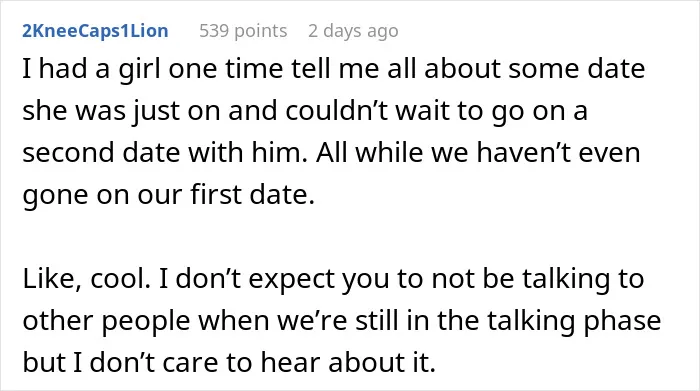Click the line 'but I don't care to hear'

229,362
